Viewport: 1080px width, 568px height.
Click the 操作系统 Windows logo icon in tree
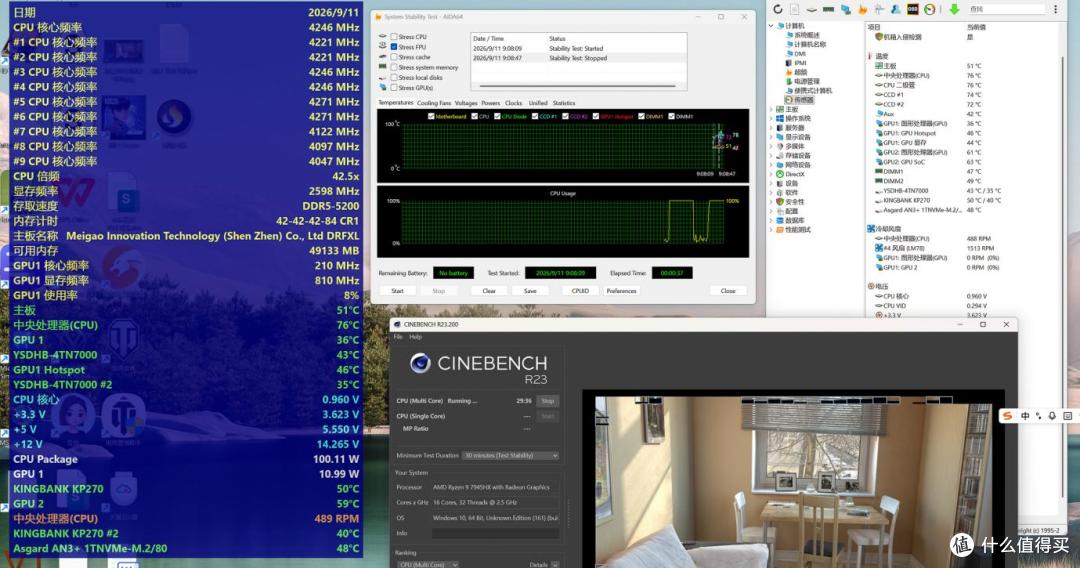780,118
